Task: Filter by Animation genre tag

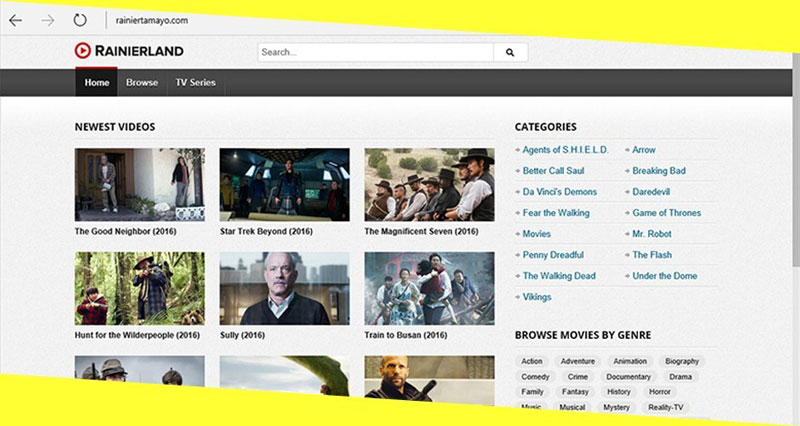Action: (629, 361)
